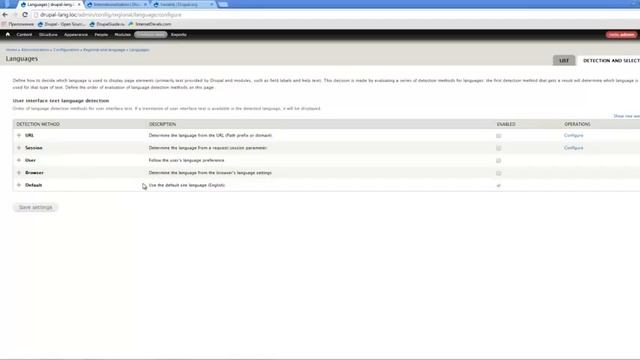640x360 pixels.
Task: Click the Operations column header
Action: (x=577, y=124)
